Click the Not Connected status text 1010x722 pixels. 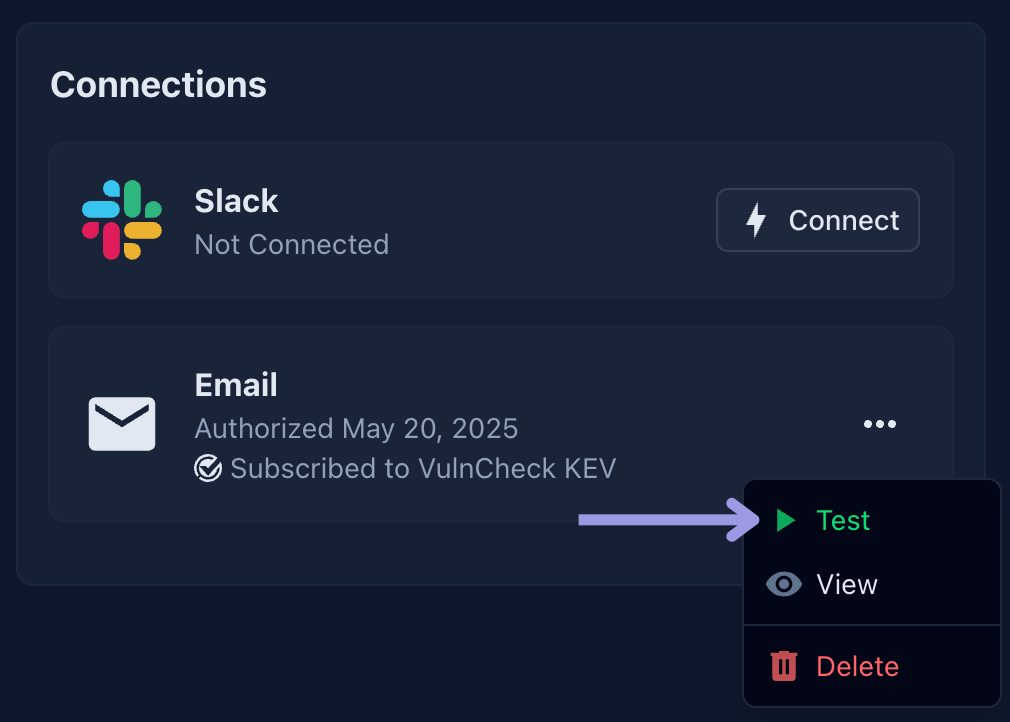point(292,245)
